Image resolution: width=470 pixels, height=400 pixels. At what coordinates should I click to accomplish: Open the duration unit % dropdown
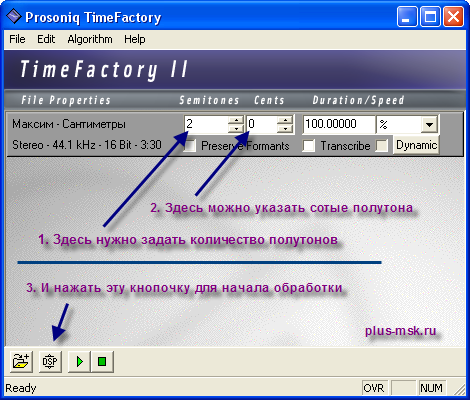[x=429, y=125]
